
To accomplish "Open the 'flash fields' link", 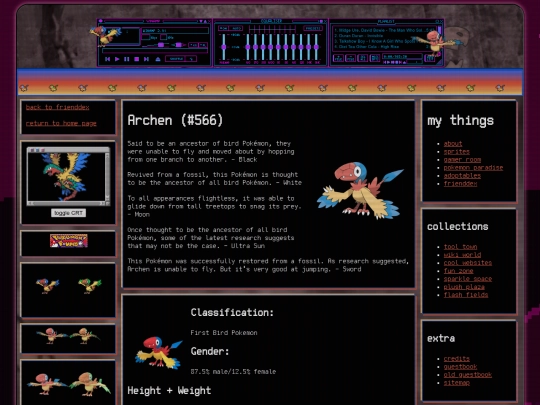I will [x=466, y=295].
